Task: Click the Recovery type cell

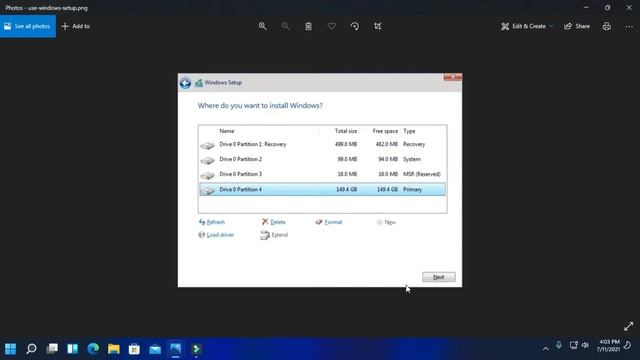Action: pyautogui.click(x=414, y=144)
